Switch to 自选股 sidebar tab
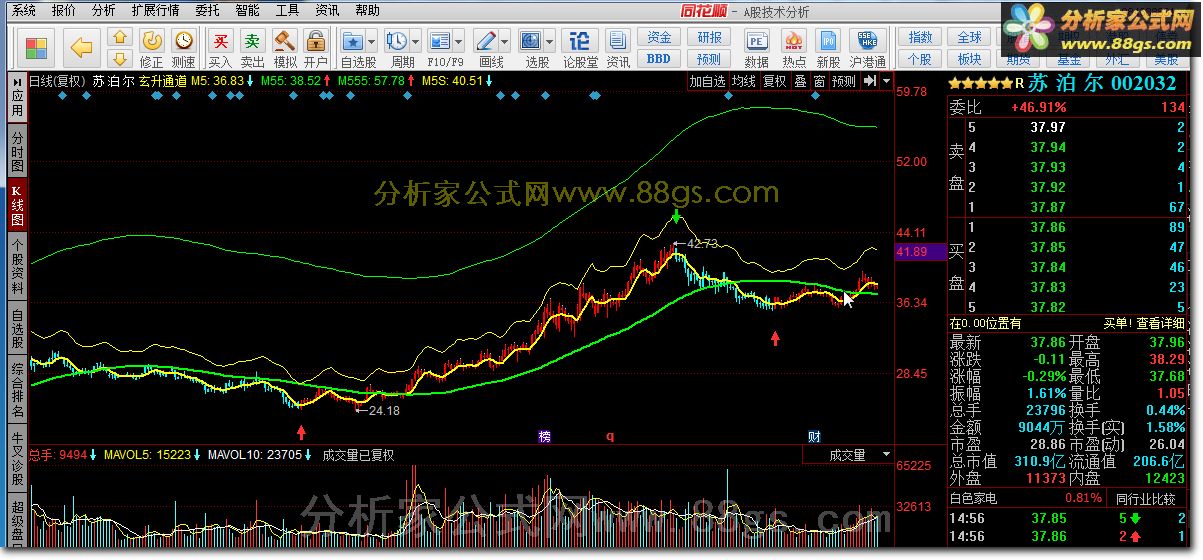 [x=18, y=329]
